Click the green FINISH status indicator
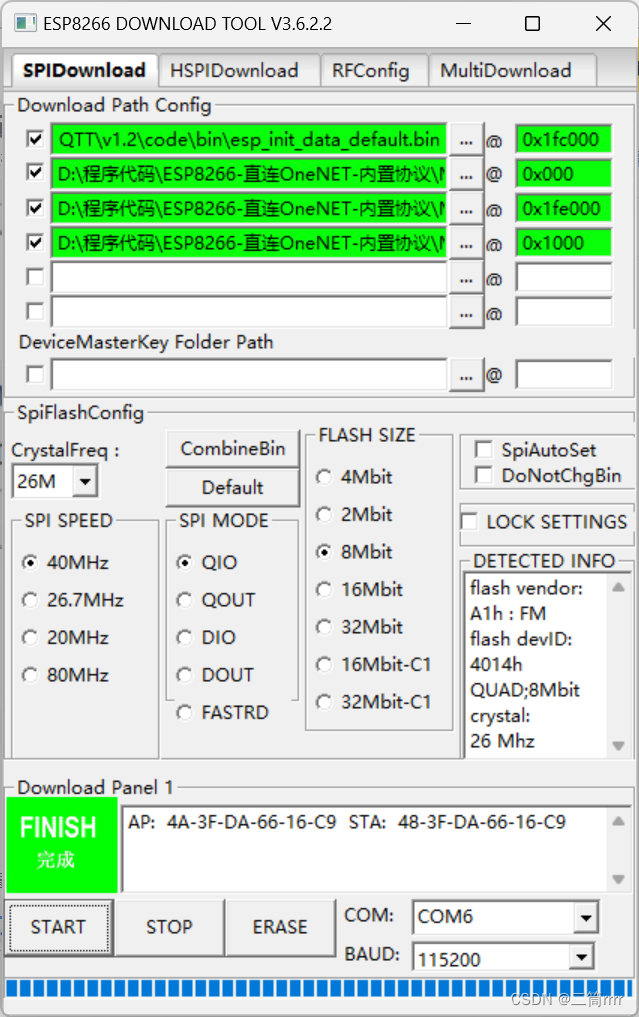The height and width of the screenshot is (1017, 639). pos(62,844)
